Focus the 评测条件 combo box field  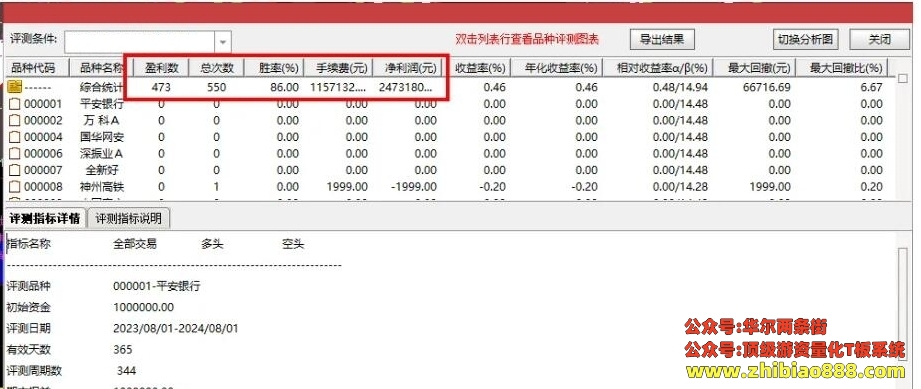point(140,42)
